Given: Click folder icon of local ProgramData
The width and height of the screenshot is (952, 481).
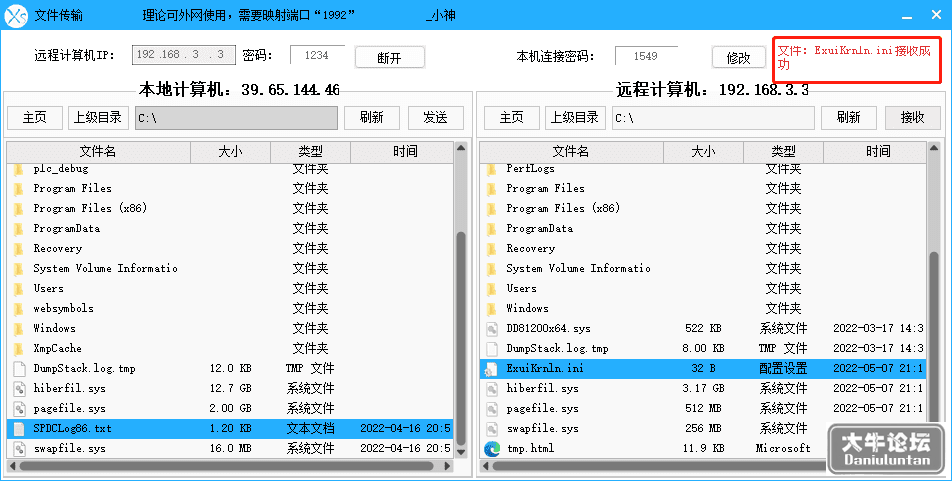Looking at the screenshot, I should (x=19, y=229).
